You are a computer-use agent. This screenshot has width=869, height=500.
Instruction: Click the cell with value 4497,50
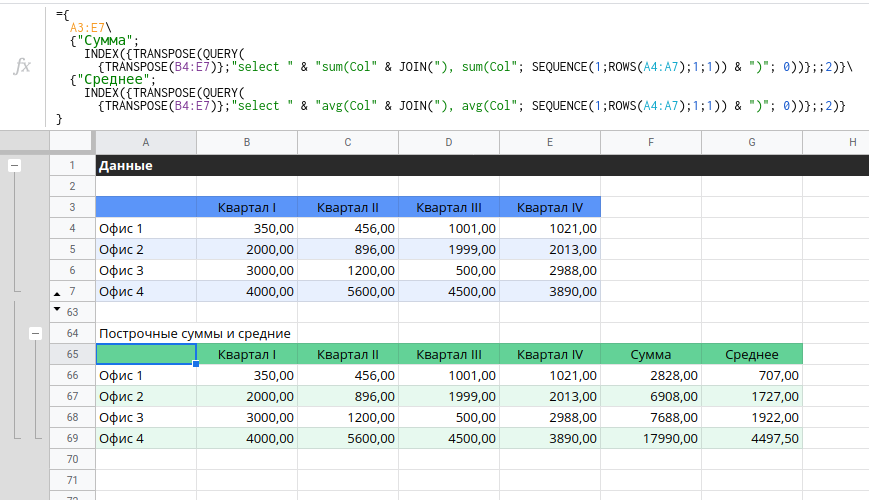(752, 438)
